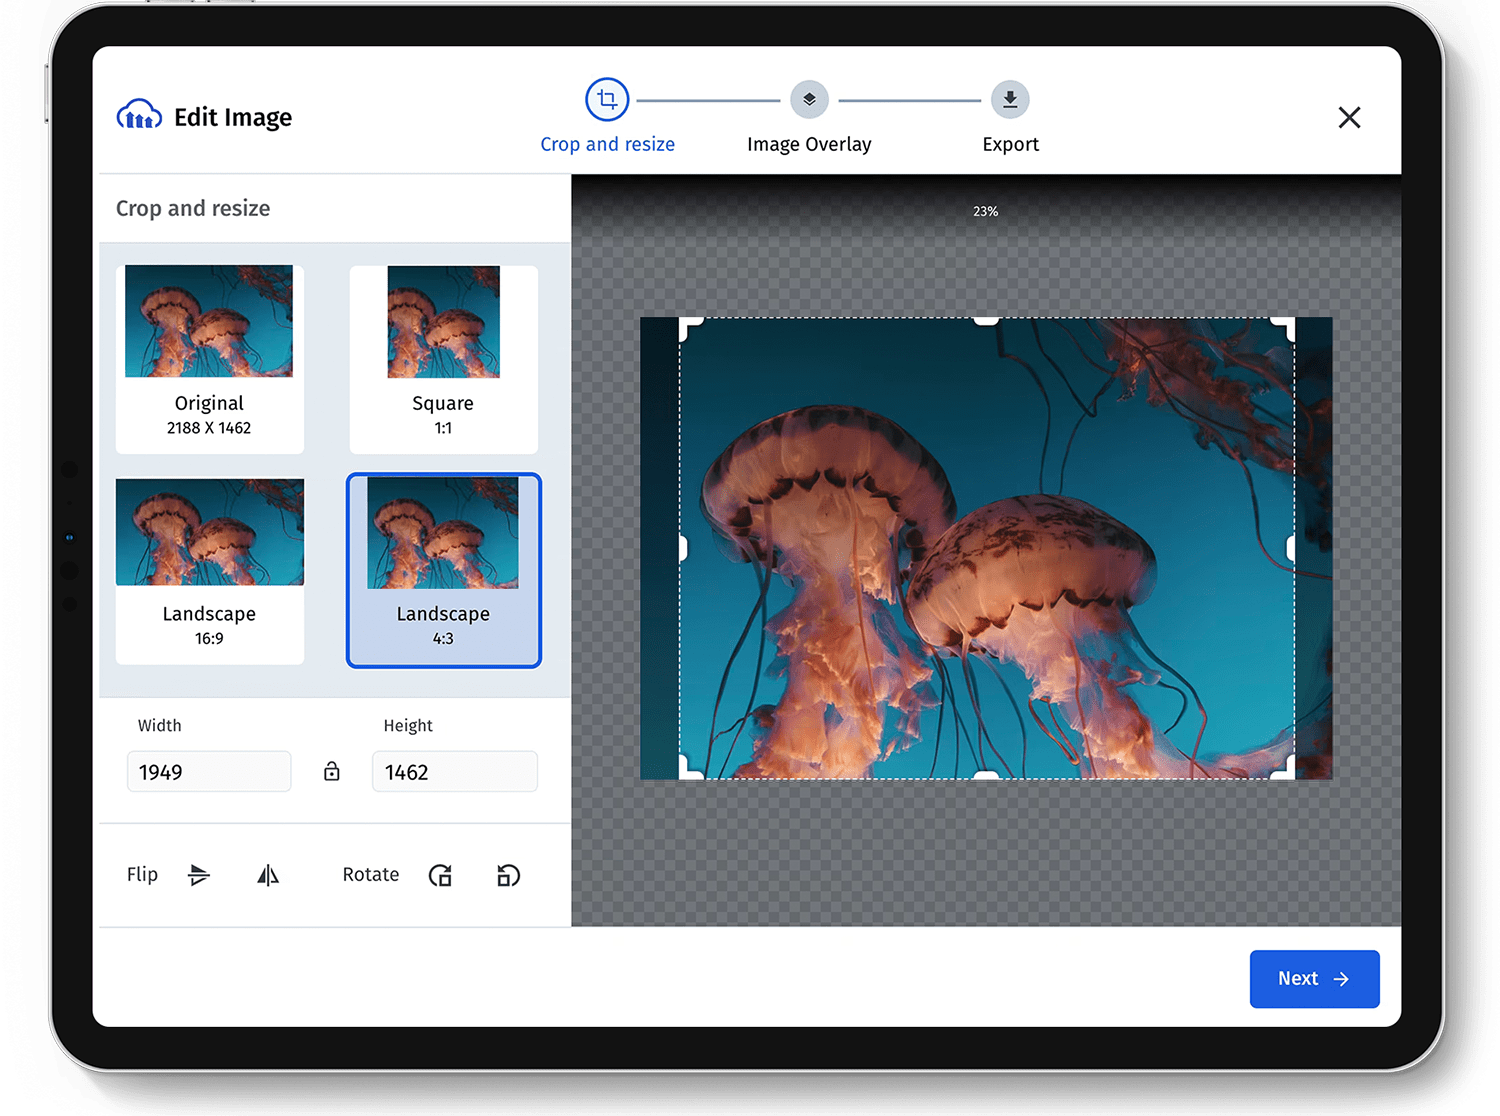Pick the Landscape 4:3 crop preset

443,570
